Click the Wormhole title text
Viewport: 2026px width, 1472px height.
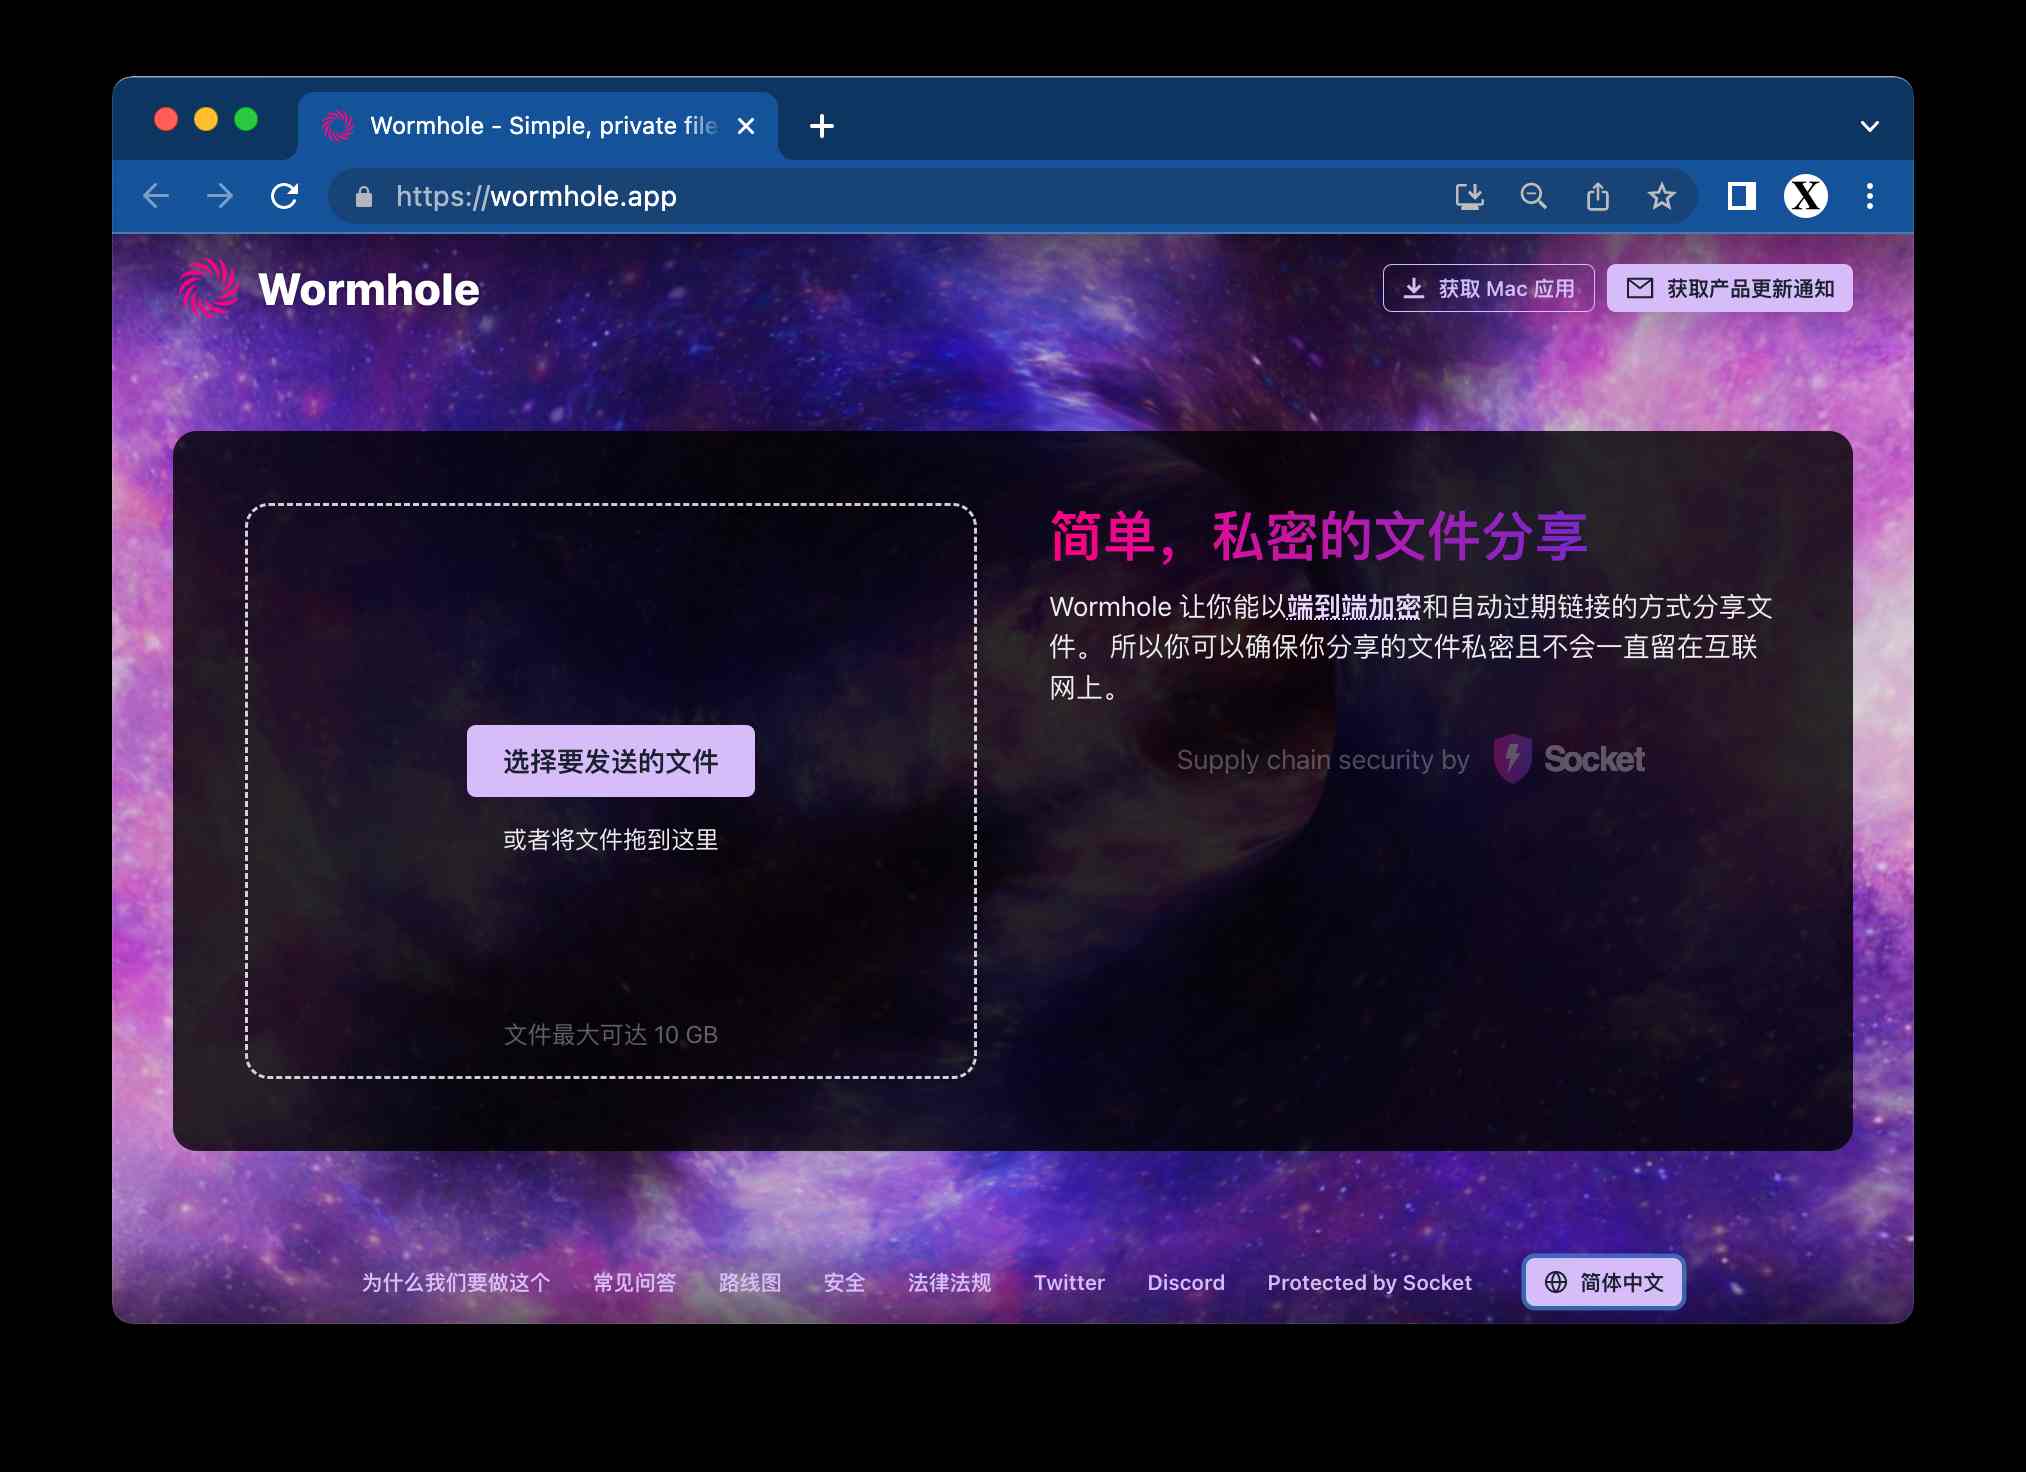(369, 289)
